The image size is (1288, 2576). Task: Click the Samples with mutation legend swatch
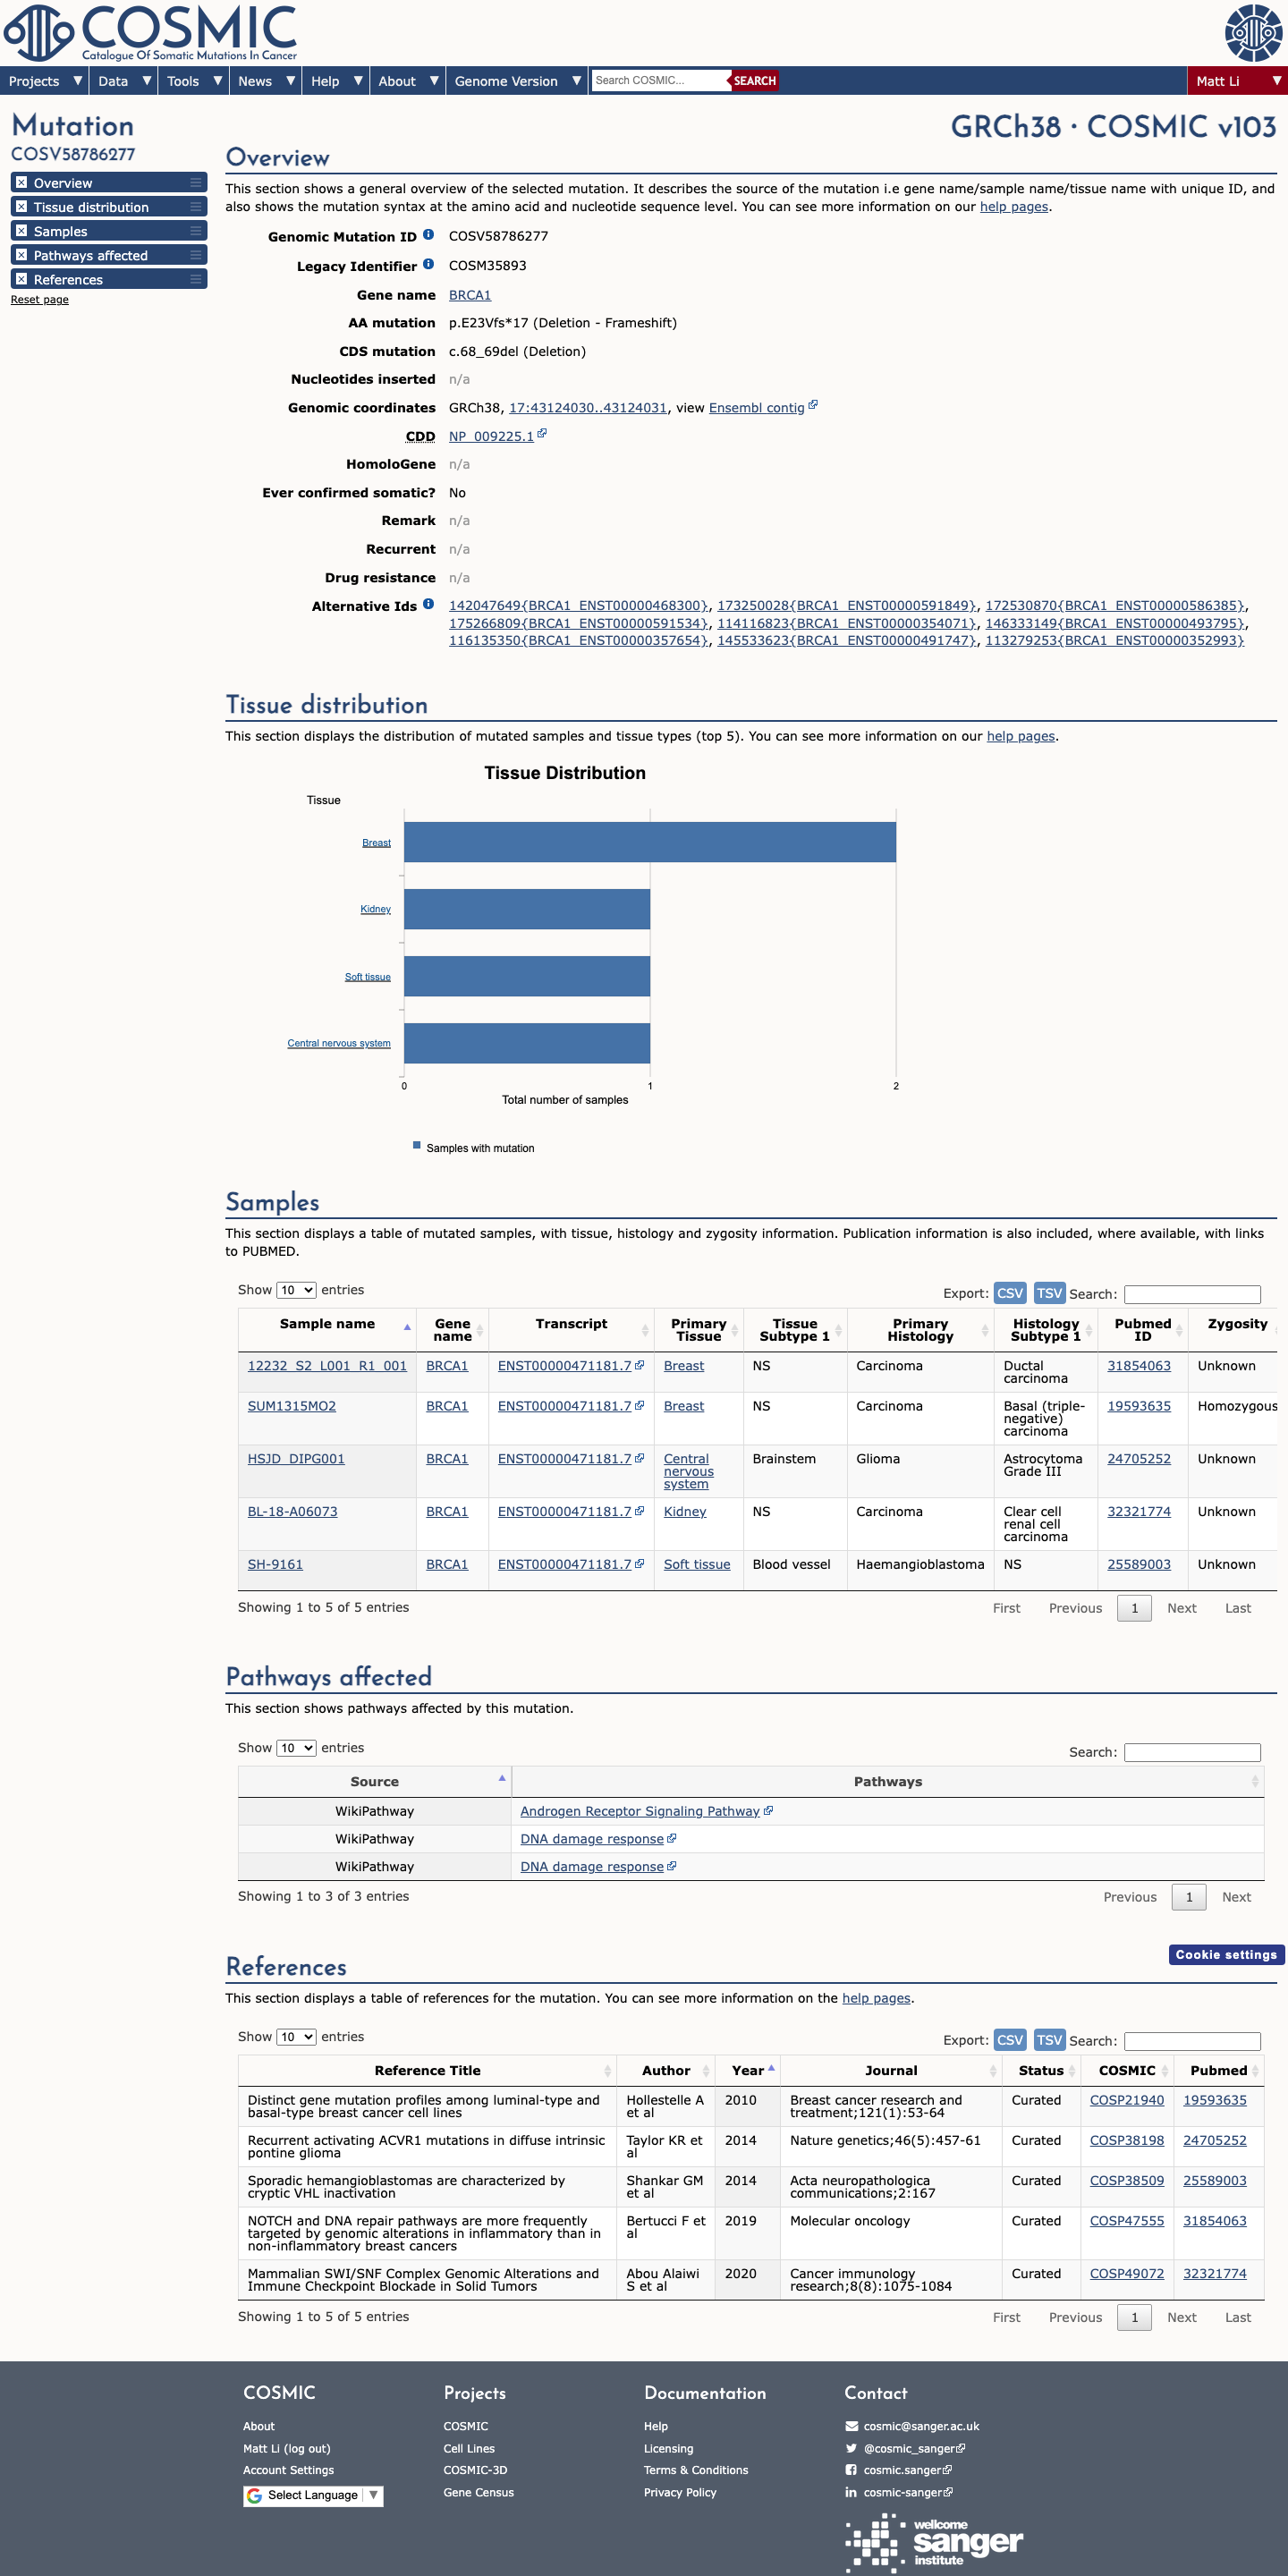point(417,1146)
